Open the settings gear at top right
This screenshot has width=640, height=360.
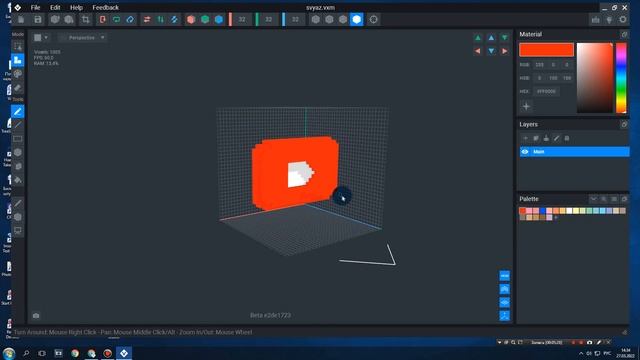623,20
